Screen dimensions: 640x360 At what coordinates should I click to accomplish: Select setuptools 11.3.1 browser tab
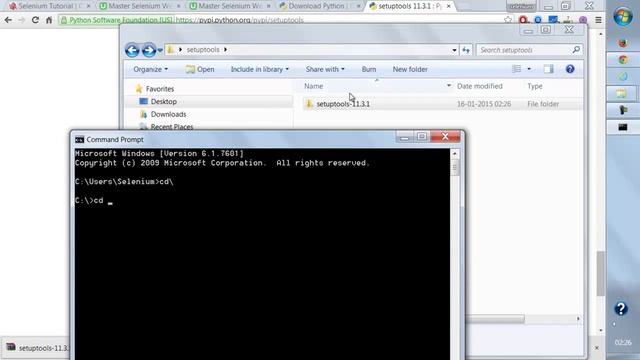point(409,6)
